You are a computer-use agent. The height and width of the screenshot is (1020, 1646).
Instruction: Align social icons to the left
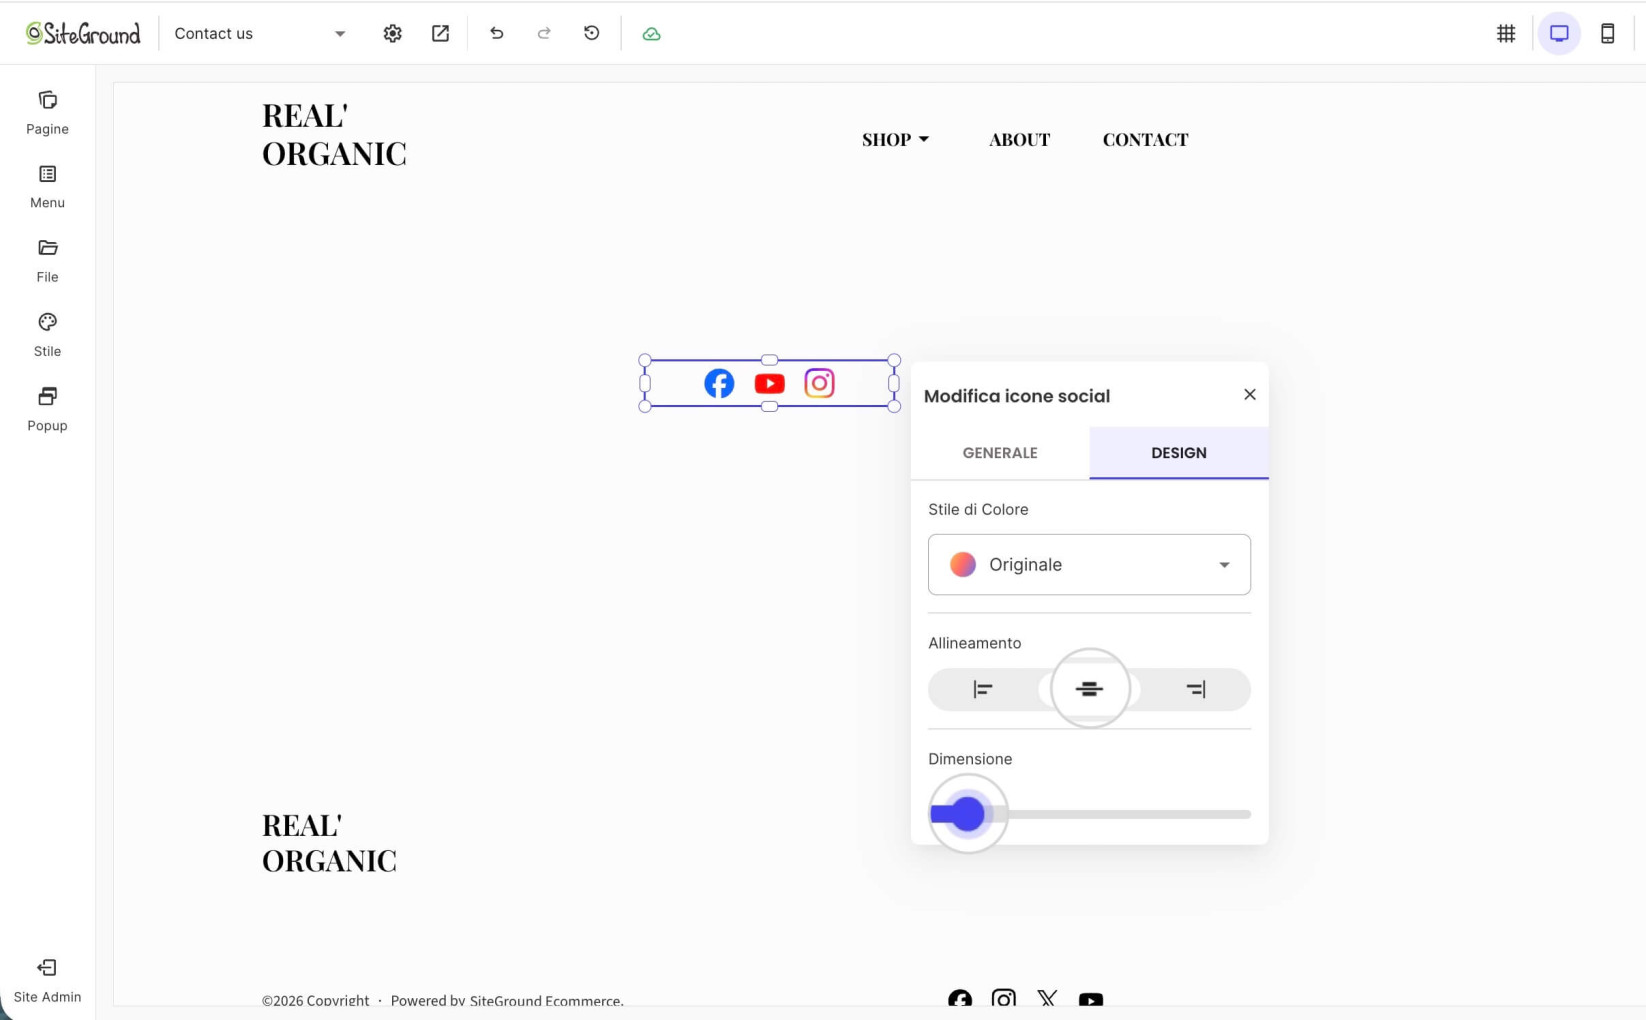tap(982, 689)
